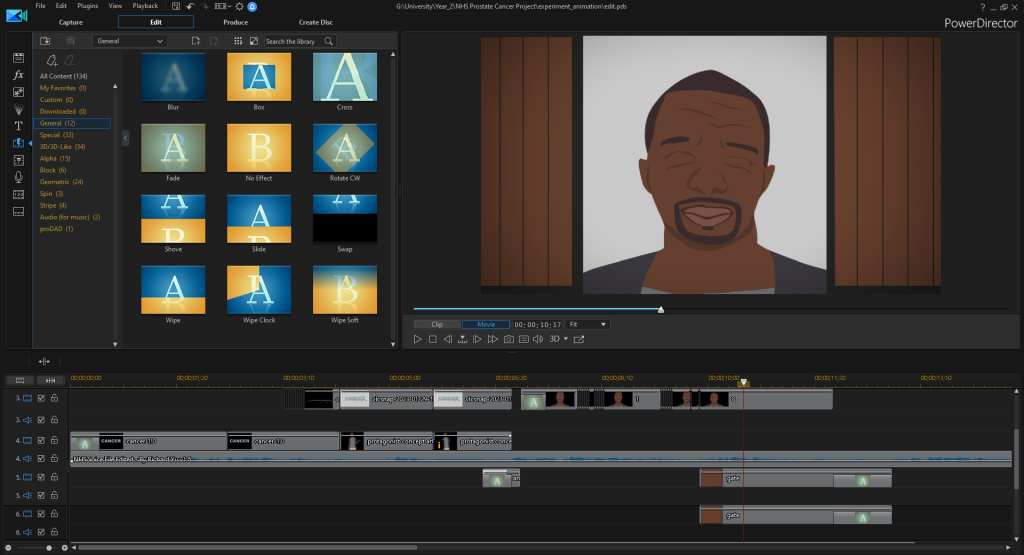The height and width of the screenshot is (555, 1024).
Task: Select the Special (33) category
Action: click(x=56, y=135)
